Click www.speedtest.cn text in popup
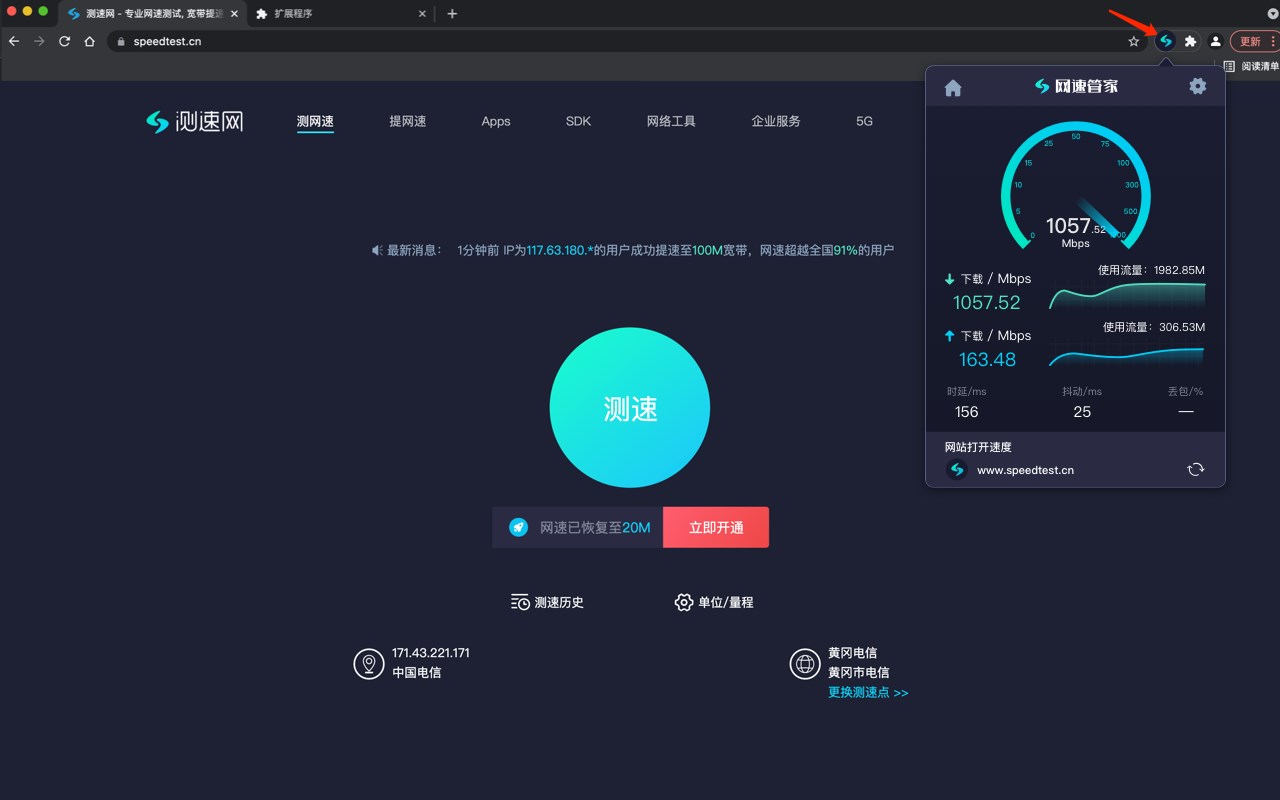Screen dimensions: 1280x800 [1025, 470]
